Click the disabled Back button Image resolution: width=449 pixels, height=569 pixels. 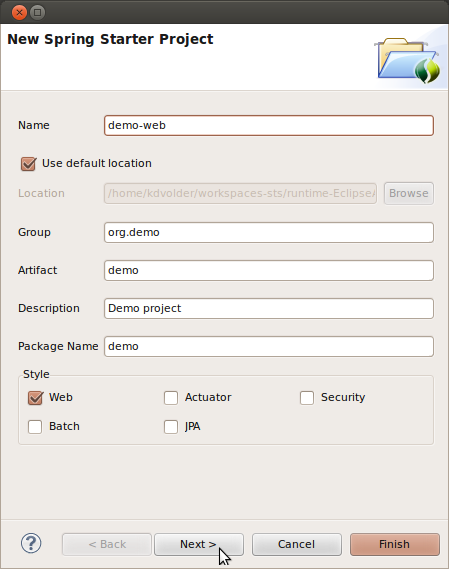[107, 544]
